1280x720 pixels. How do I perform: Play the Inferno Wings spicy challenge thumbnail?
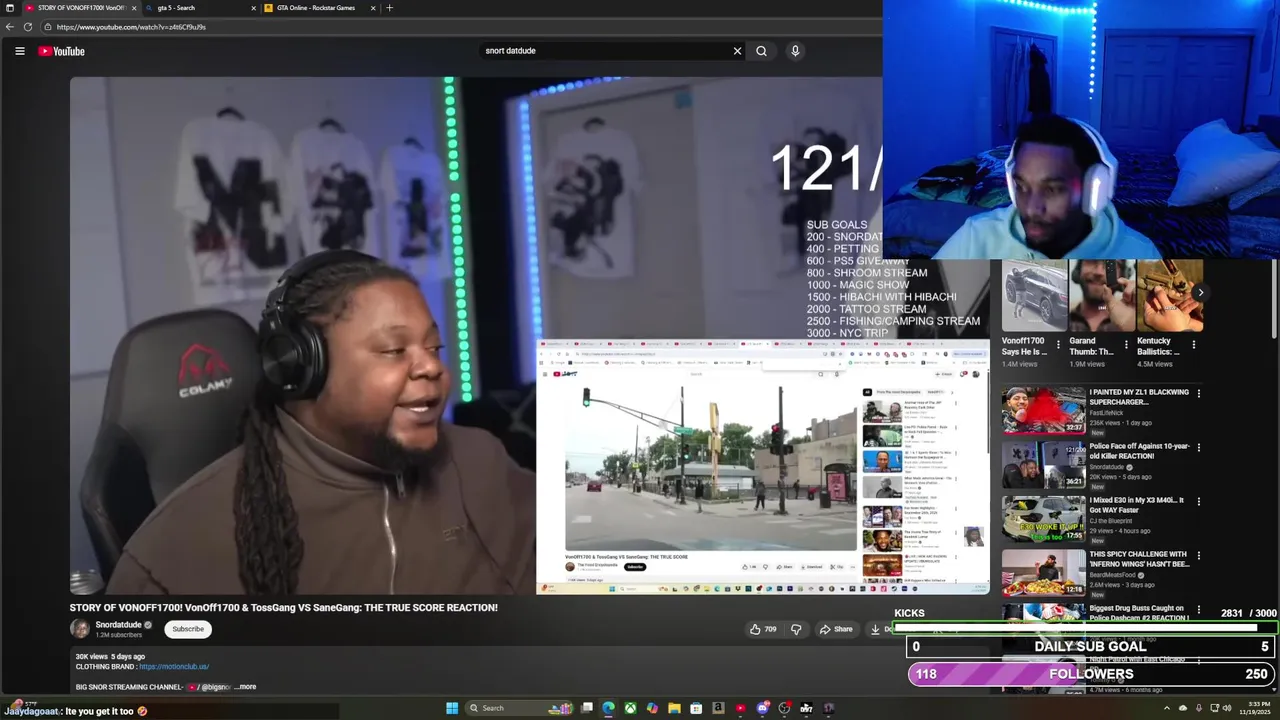point(1043,572)
